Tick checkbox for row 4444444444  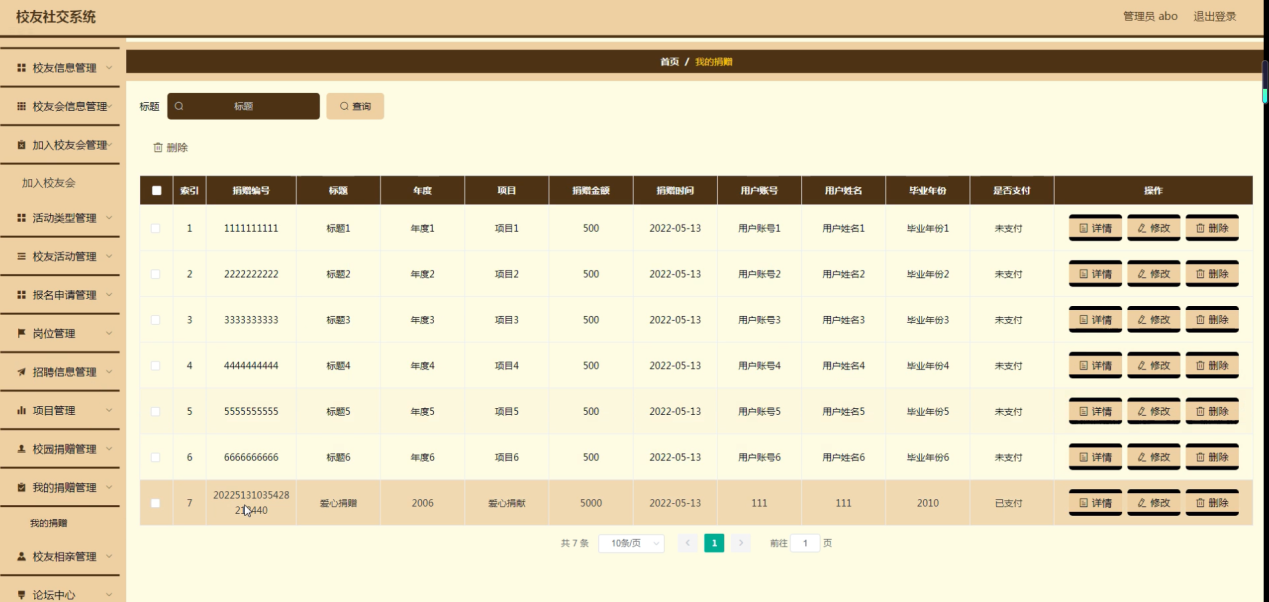point(156,365)
